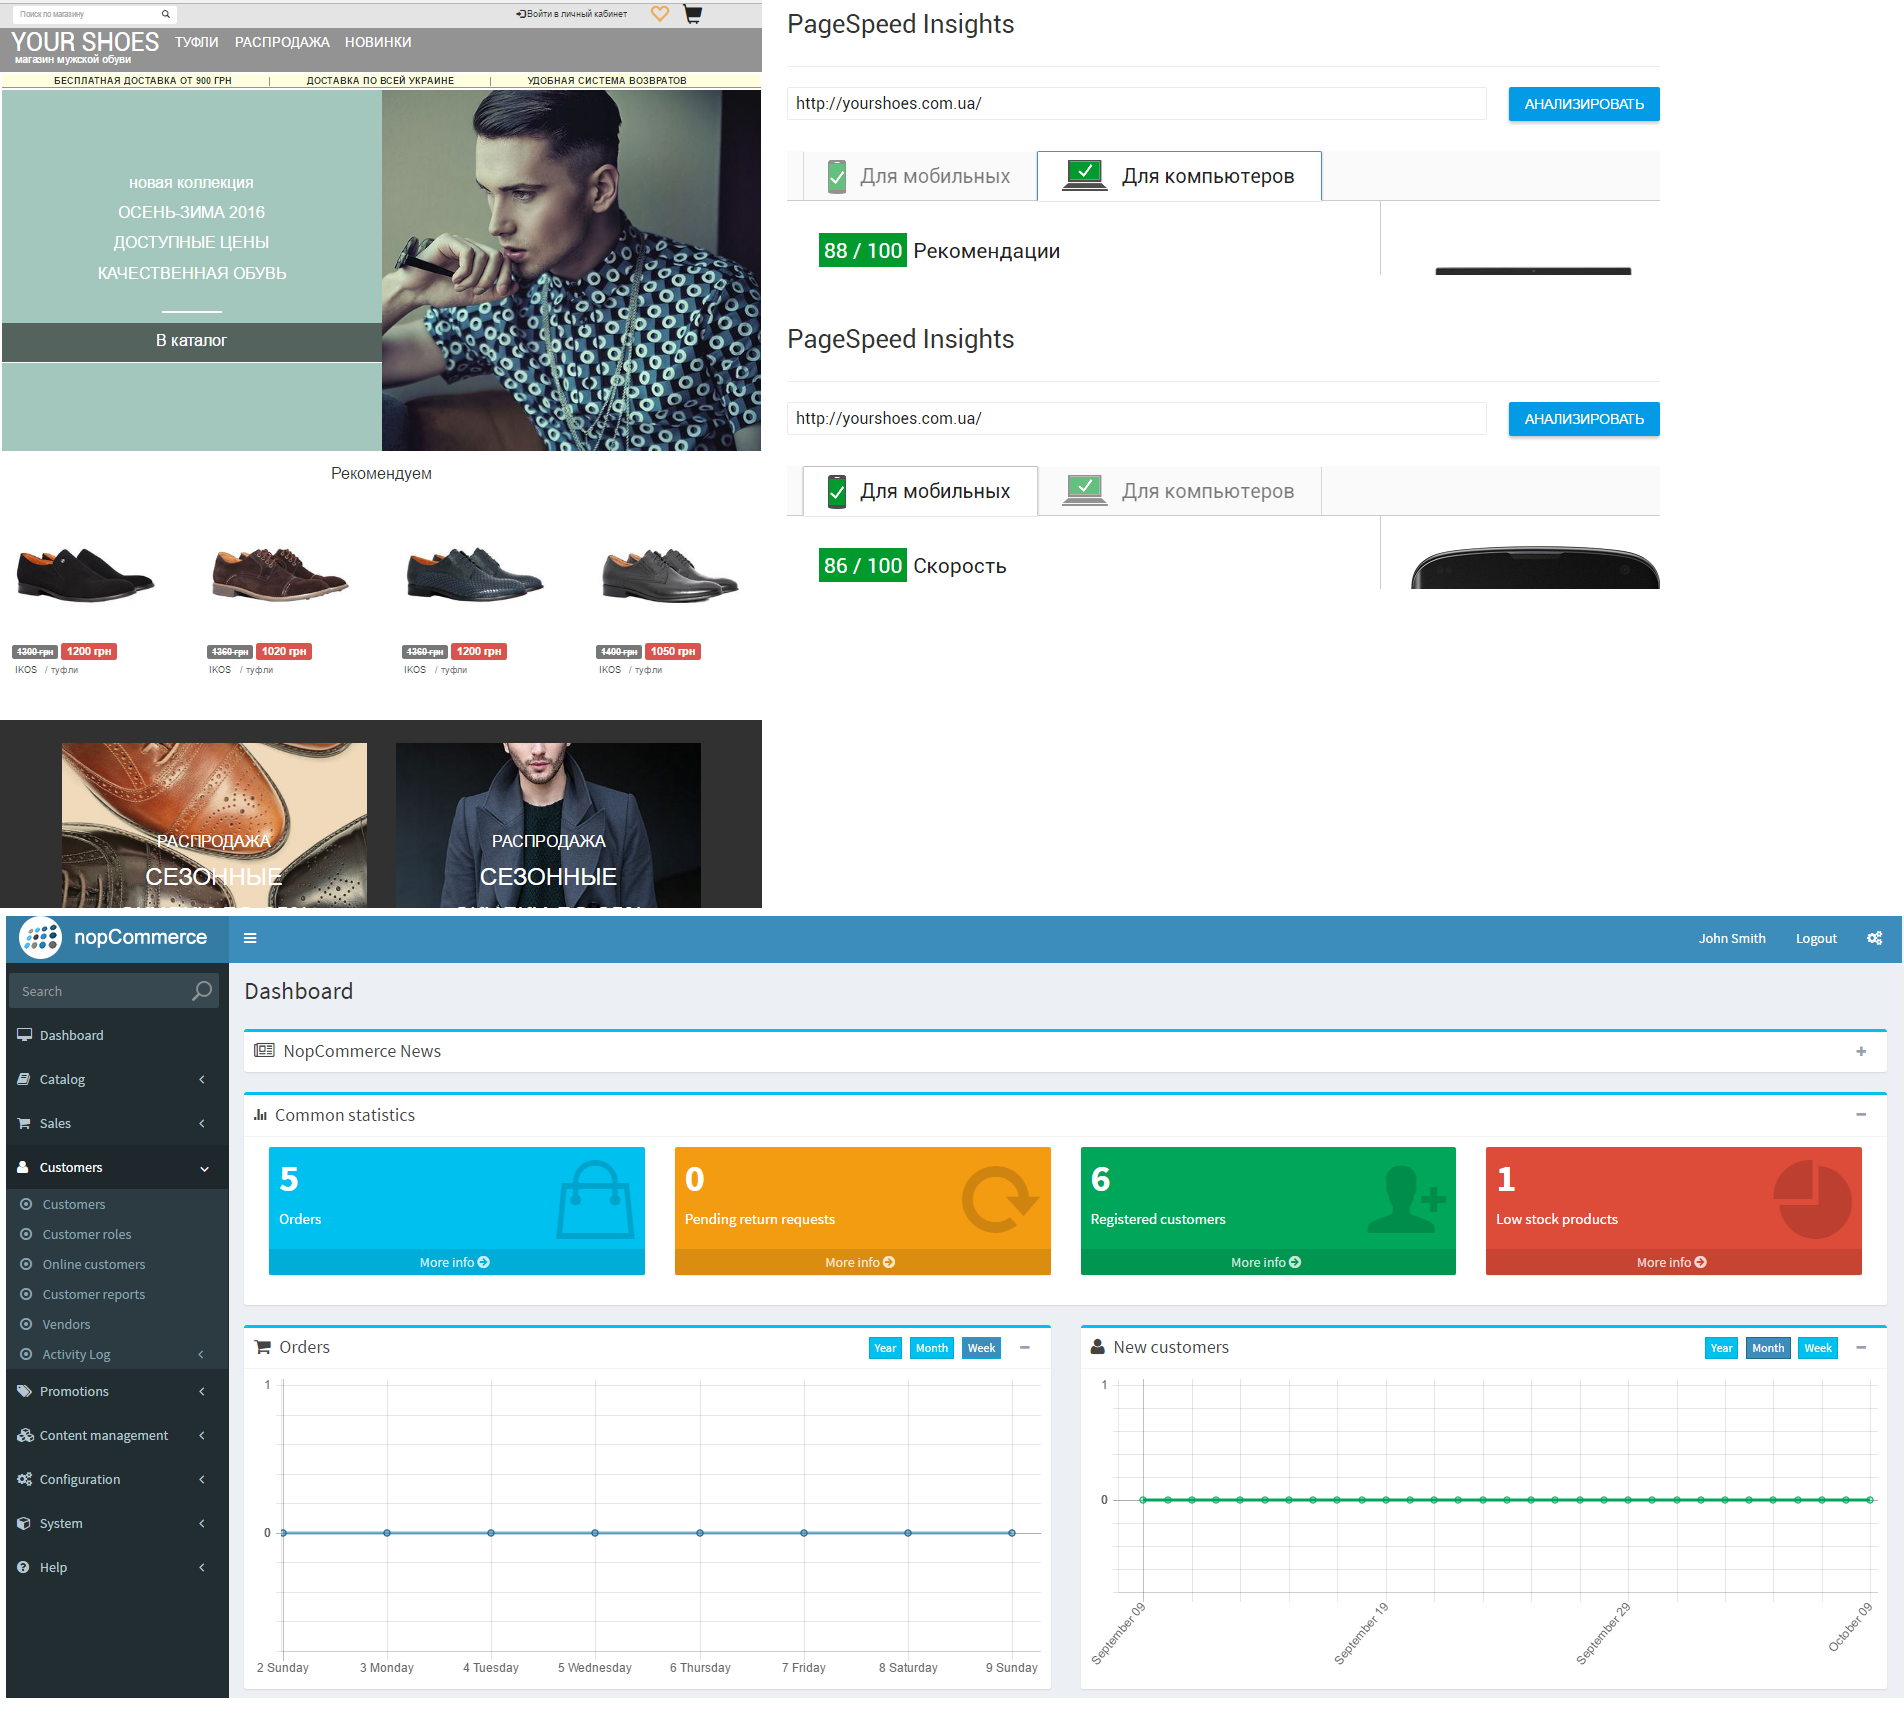Show Orders chart by Month
This screenshot has height=1716, width=1904.
932,1348
